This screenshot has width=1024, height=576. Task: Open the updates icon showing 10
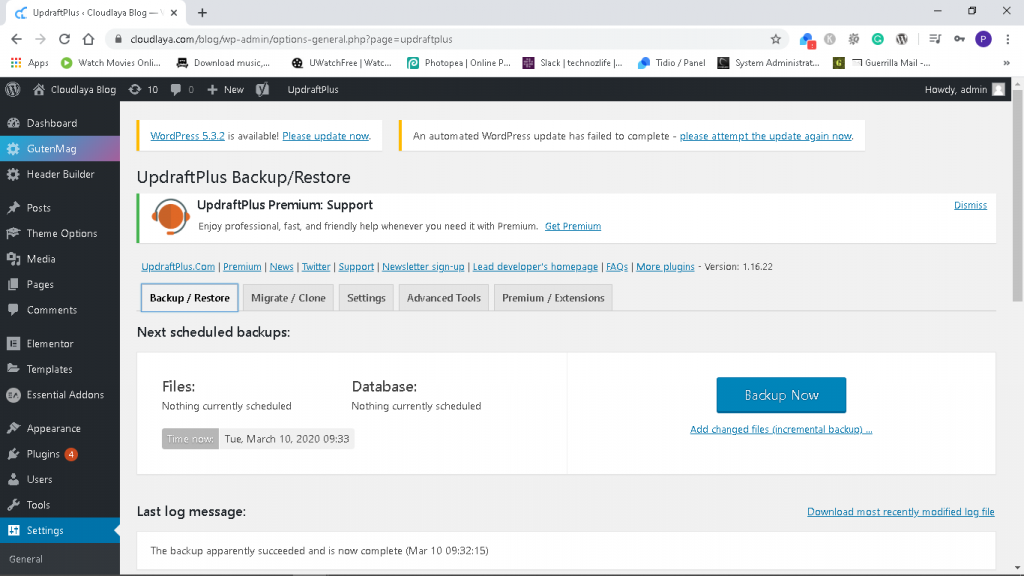[x=144, y=89]
